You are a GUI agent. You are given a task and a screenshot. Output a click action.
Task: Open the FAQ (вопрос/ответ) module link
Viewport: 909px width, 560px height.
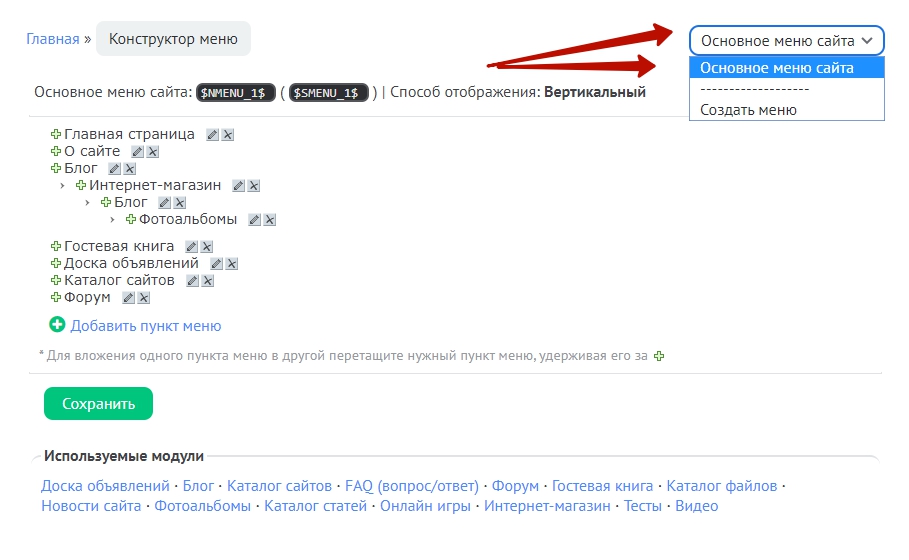point(412,486)
